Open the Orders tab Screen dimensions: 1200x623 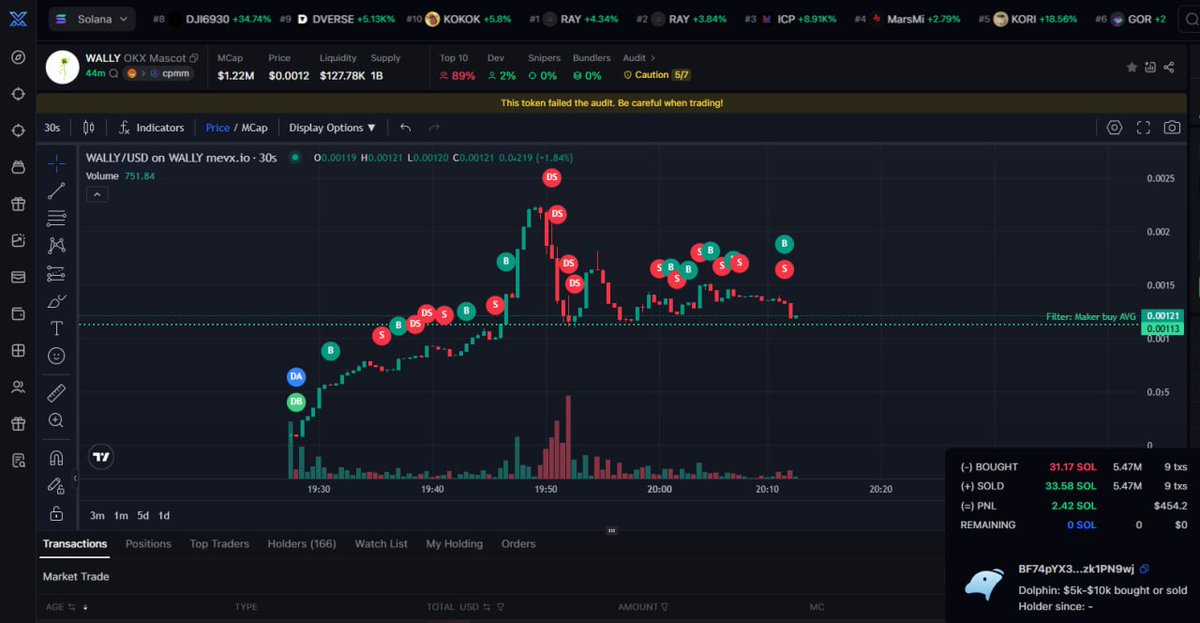click(518, 544)
